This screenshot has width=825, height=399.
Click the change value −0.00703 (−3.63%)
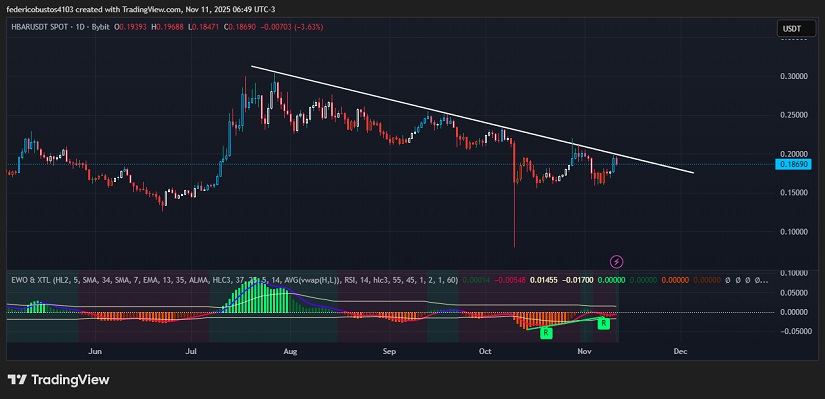(291, 27)
